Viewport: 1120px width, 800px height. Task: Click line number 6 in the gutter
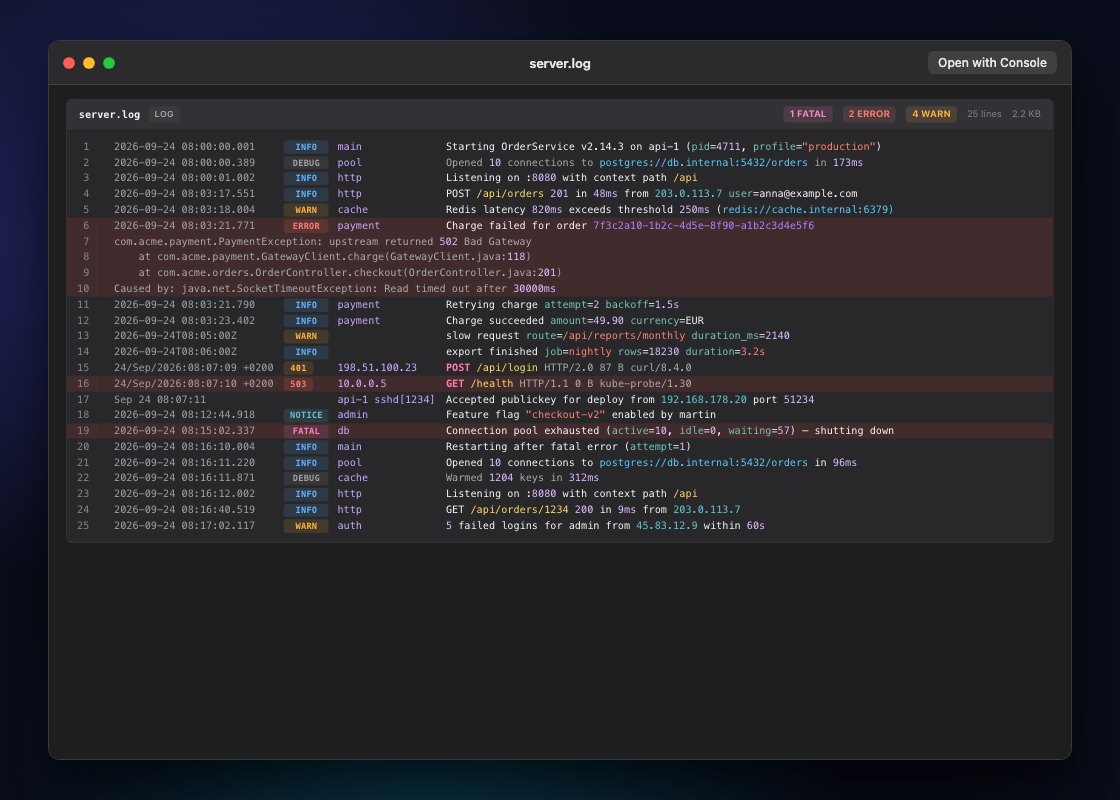pos(86,226)
